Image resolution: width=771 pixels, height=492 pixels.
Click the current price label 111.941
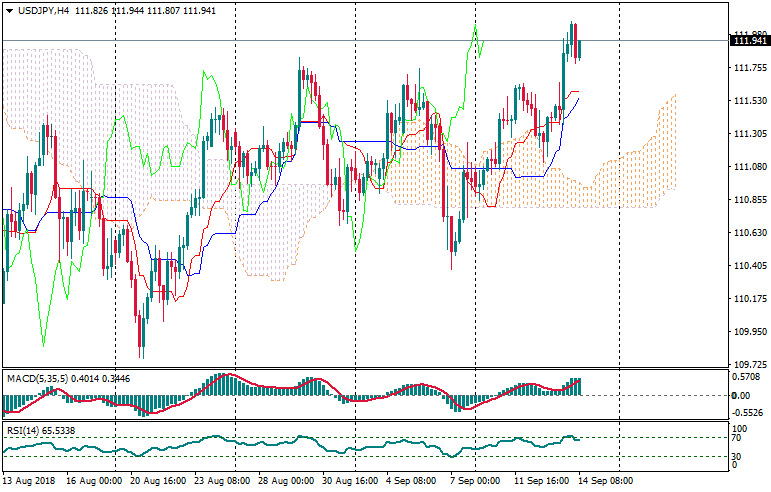tap(749, 40)
